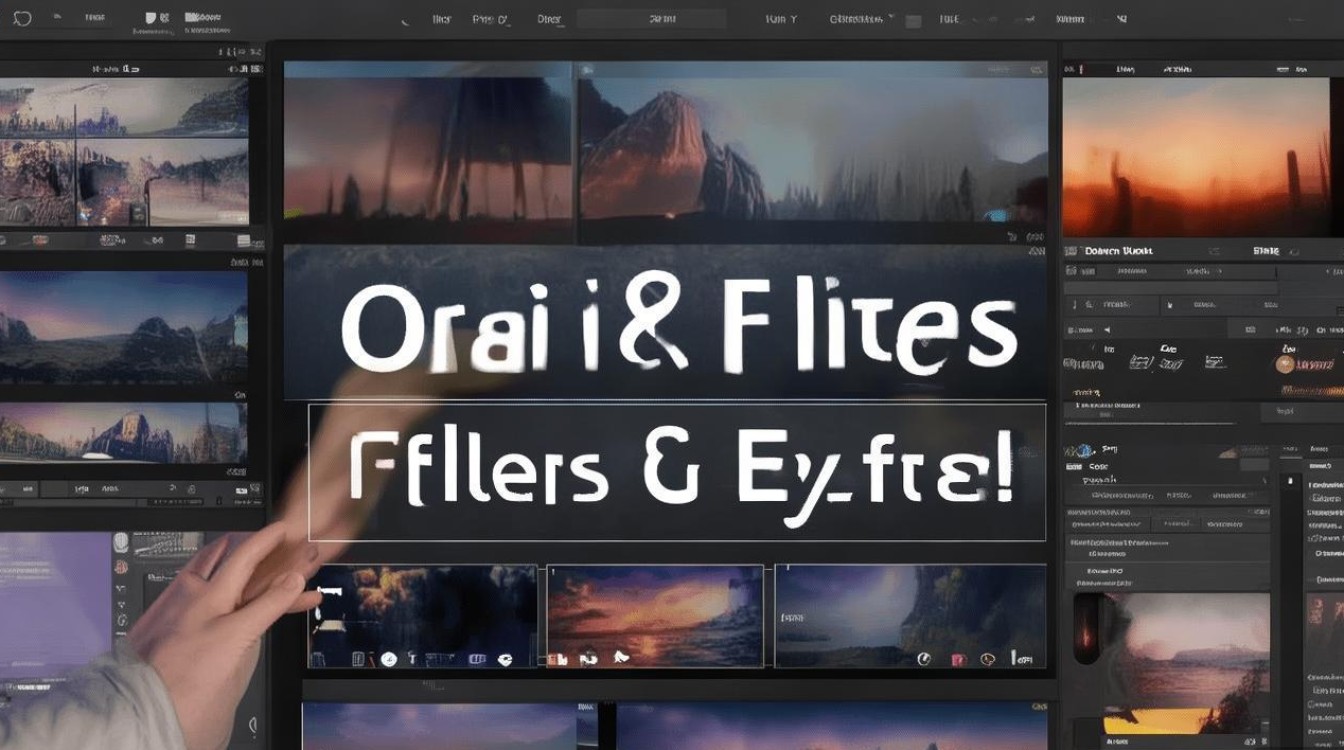
Task: Open the purple mountain panorama thumbnail
Action: pyautogui.click(x=124, y=327)
